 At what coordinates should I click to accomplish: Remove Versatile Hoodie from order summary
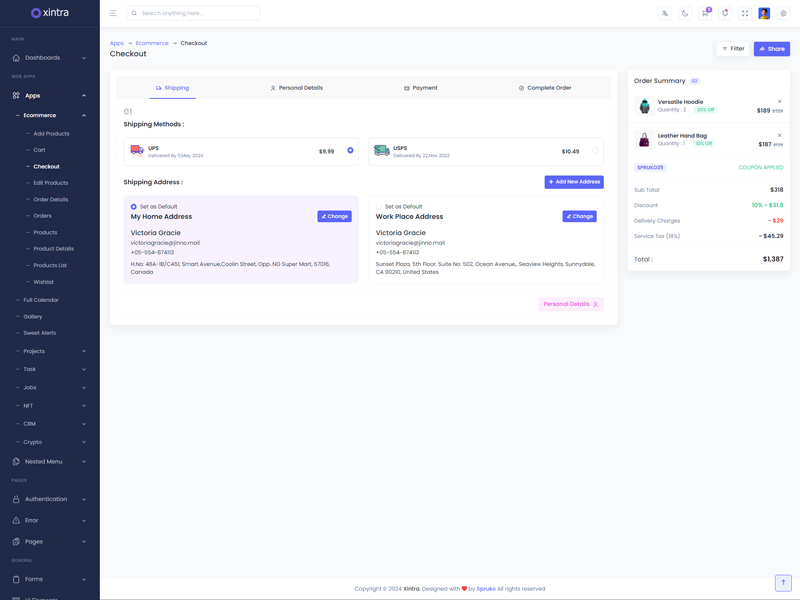pos(780,102)
